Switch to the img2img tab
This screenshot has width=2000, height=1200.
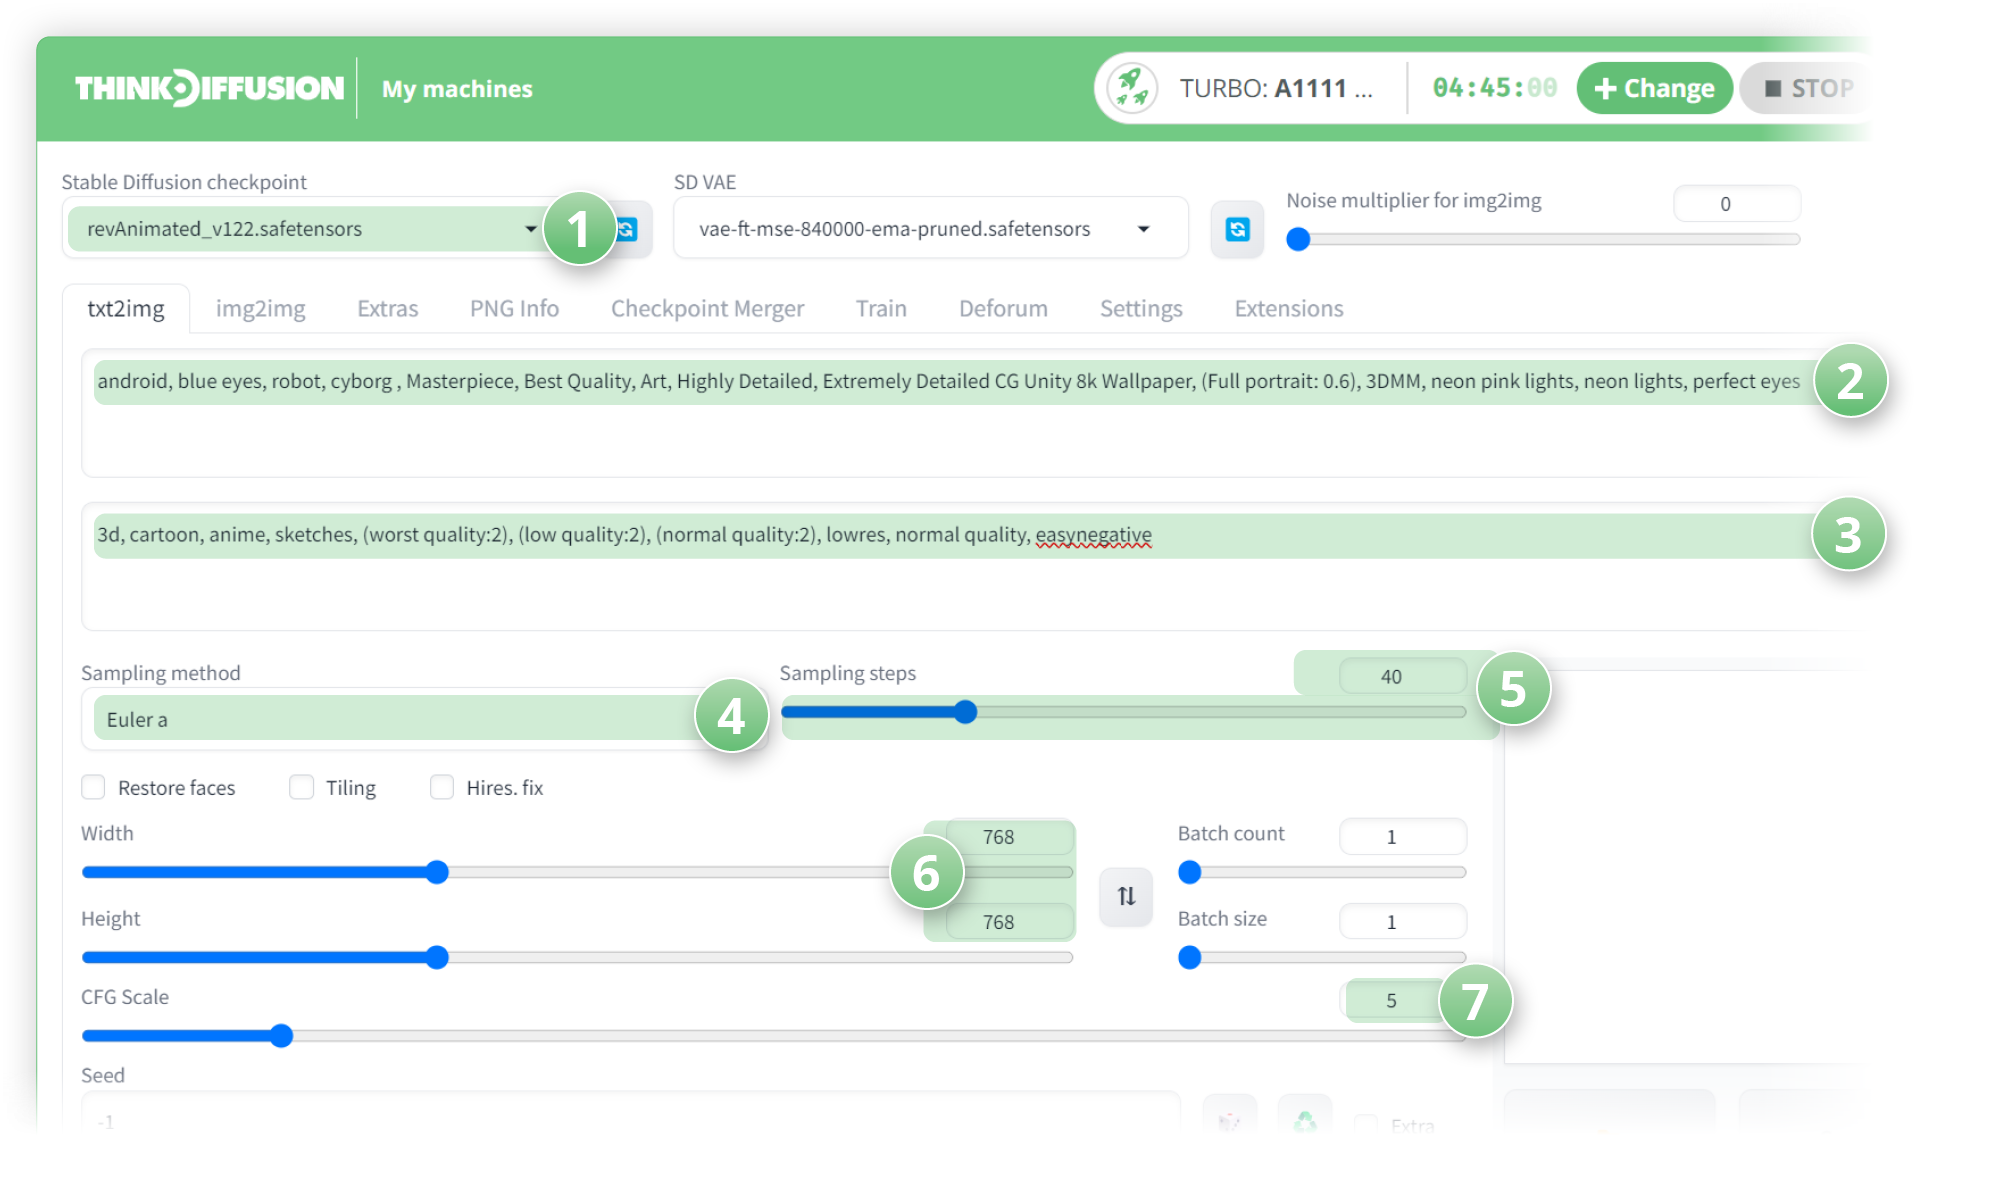260,309
